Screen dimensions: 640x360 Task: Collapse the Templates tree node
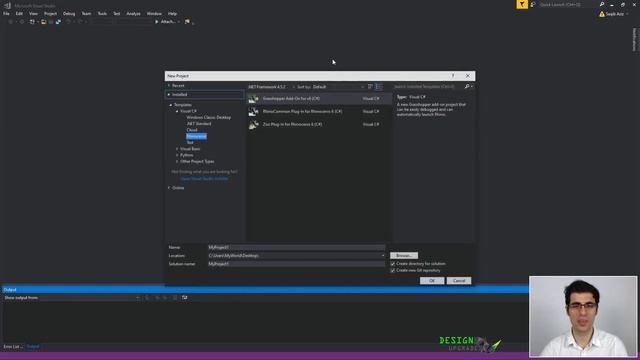tap(171, 105)
